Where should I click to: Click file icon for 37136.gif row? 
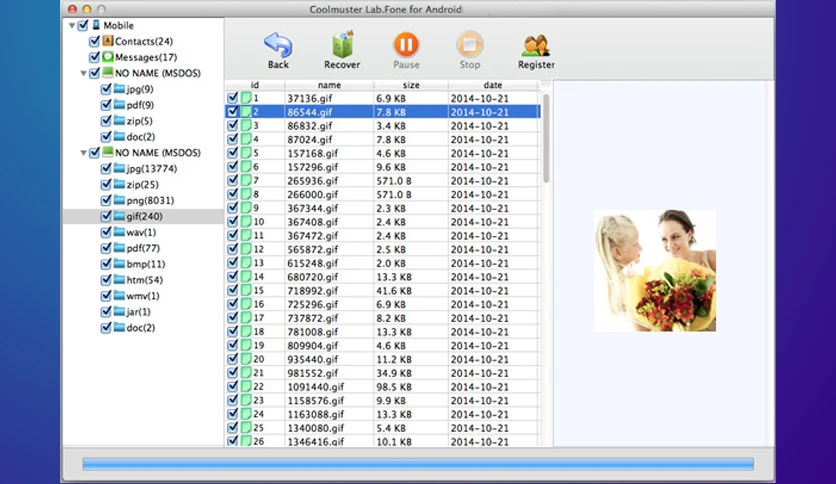[246, 98]
